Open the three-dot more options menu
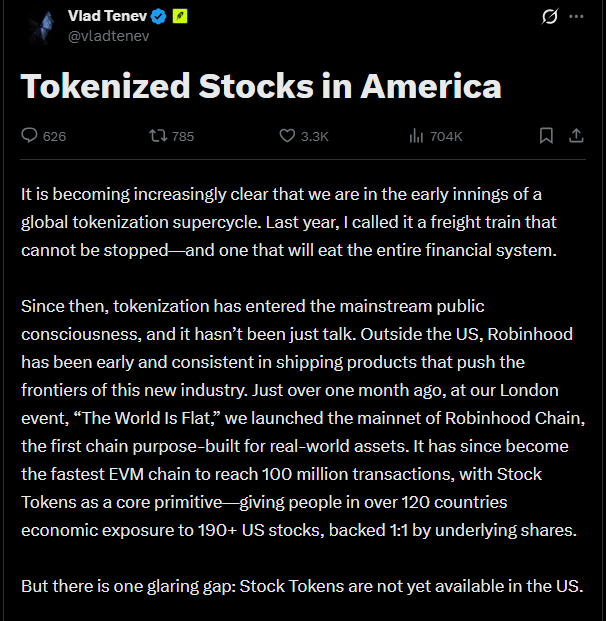The image size is (606, 621). coord(576,17)
